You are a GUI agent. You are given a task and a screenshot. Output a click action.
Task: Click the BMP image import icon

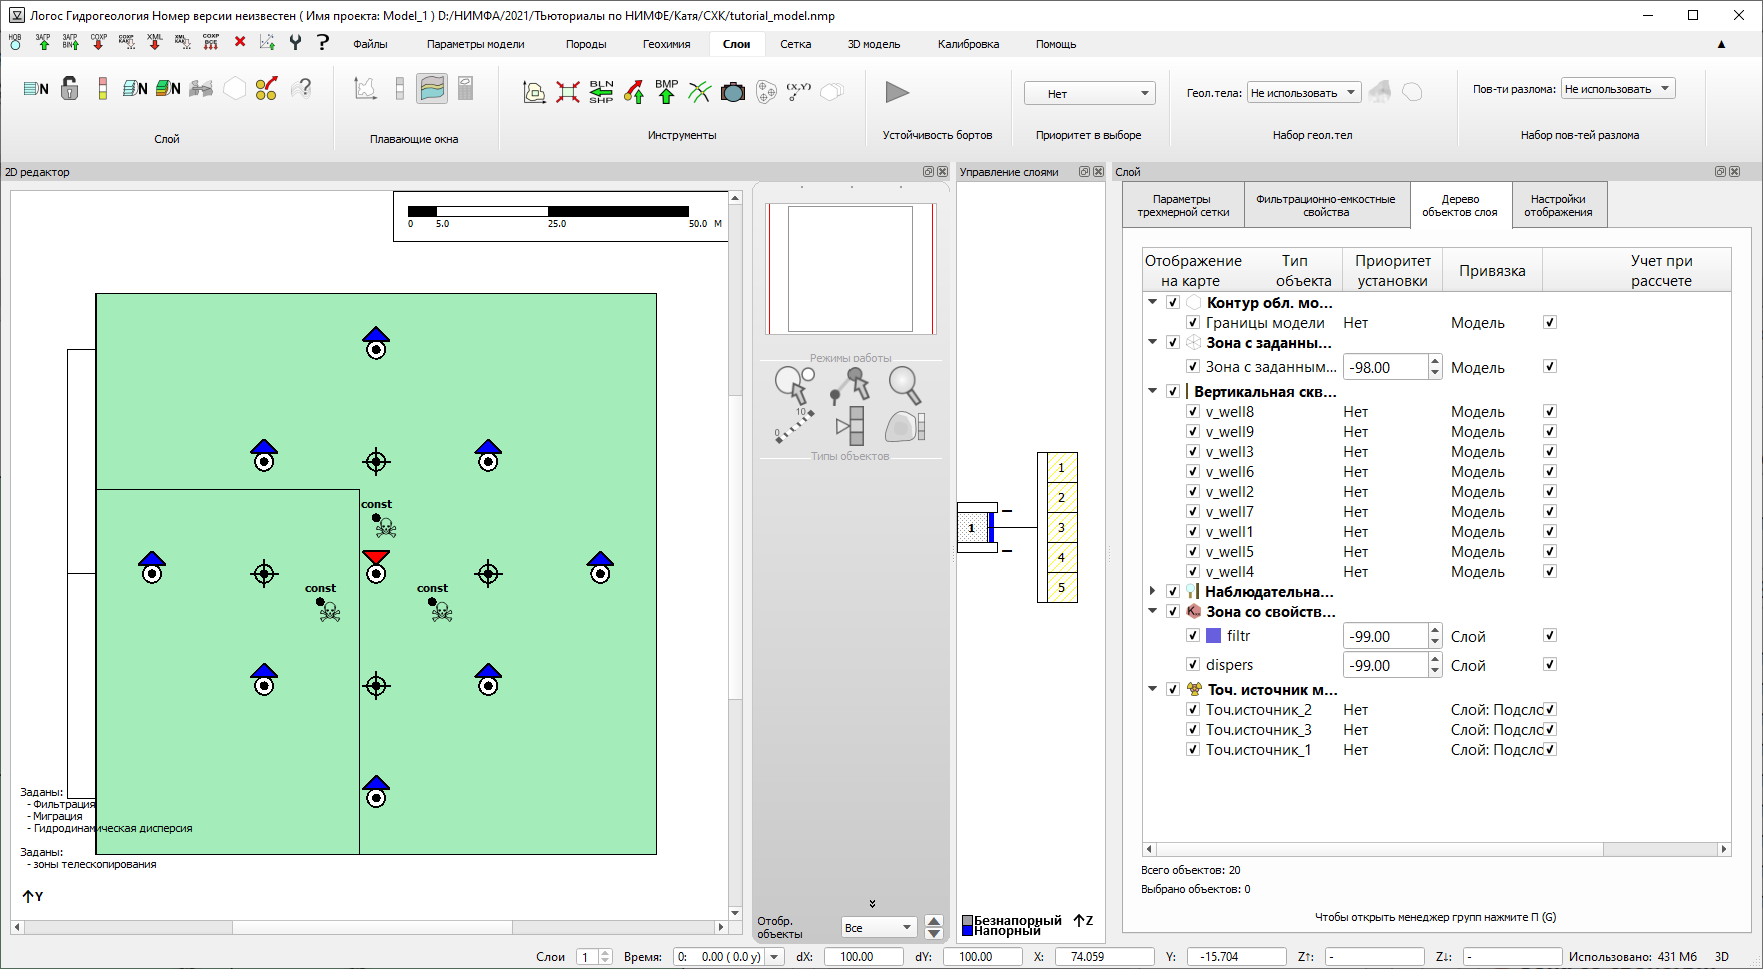pos(666,92)
